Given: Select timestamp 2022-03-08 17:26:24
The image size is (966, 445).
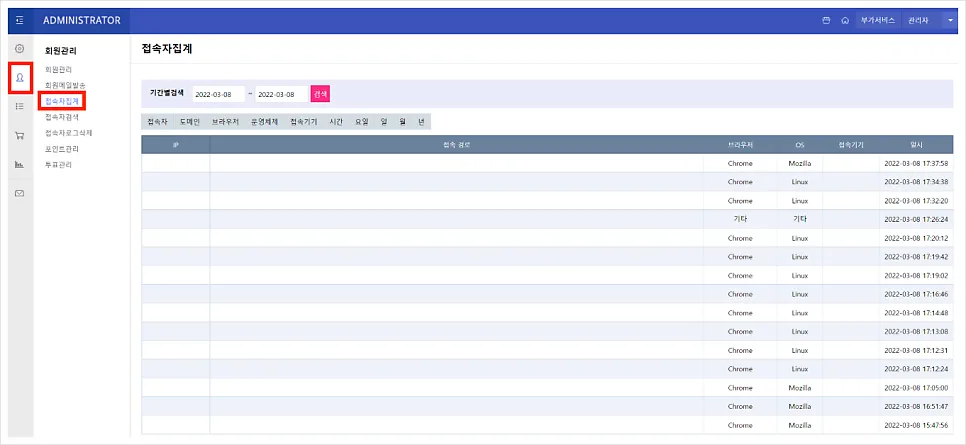Looking at the screenshot, I should (915, 219).
